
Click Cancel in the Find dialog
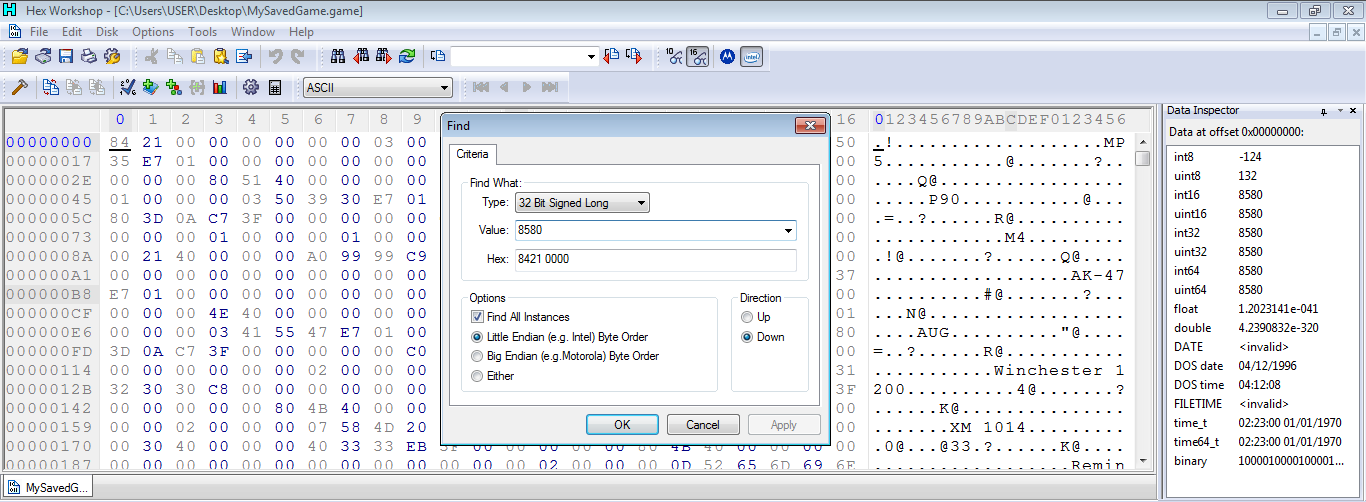(x=703, y=424)
